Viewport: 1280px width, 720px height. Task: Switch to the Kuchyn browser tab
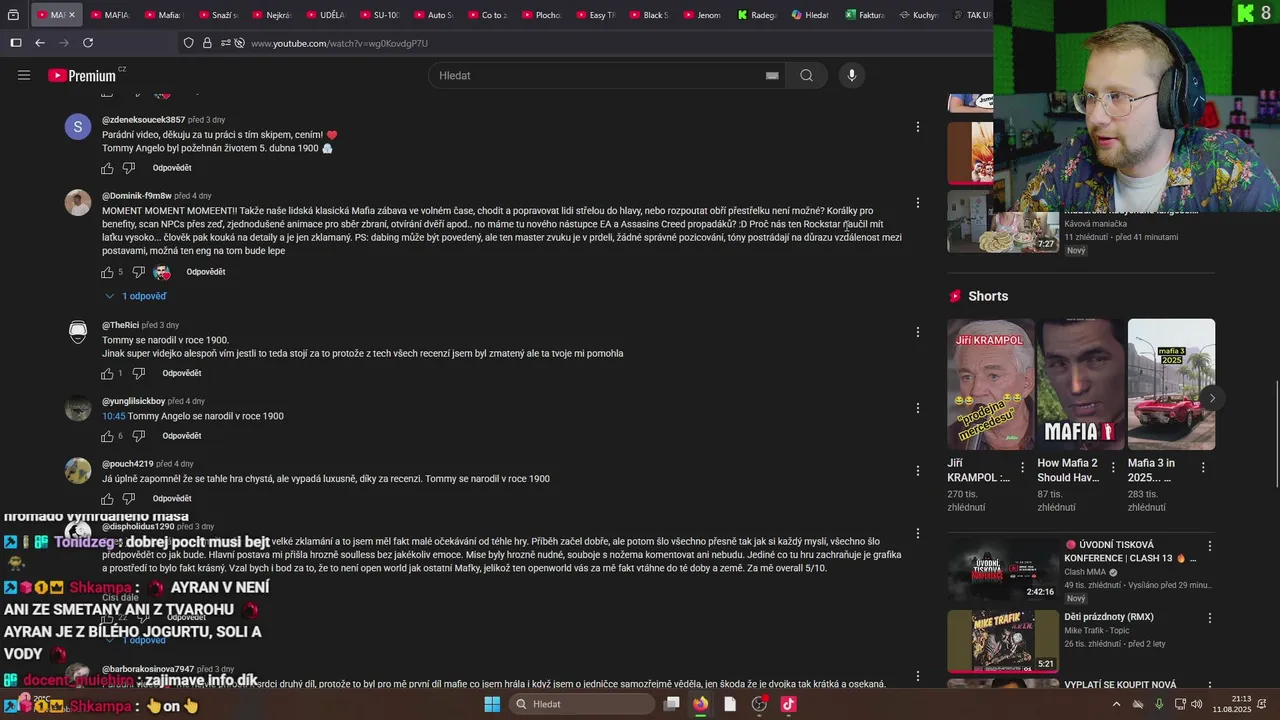(x=917, y=15)
